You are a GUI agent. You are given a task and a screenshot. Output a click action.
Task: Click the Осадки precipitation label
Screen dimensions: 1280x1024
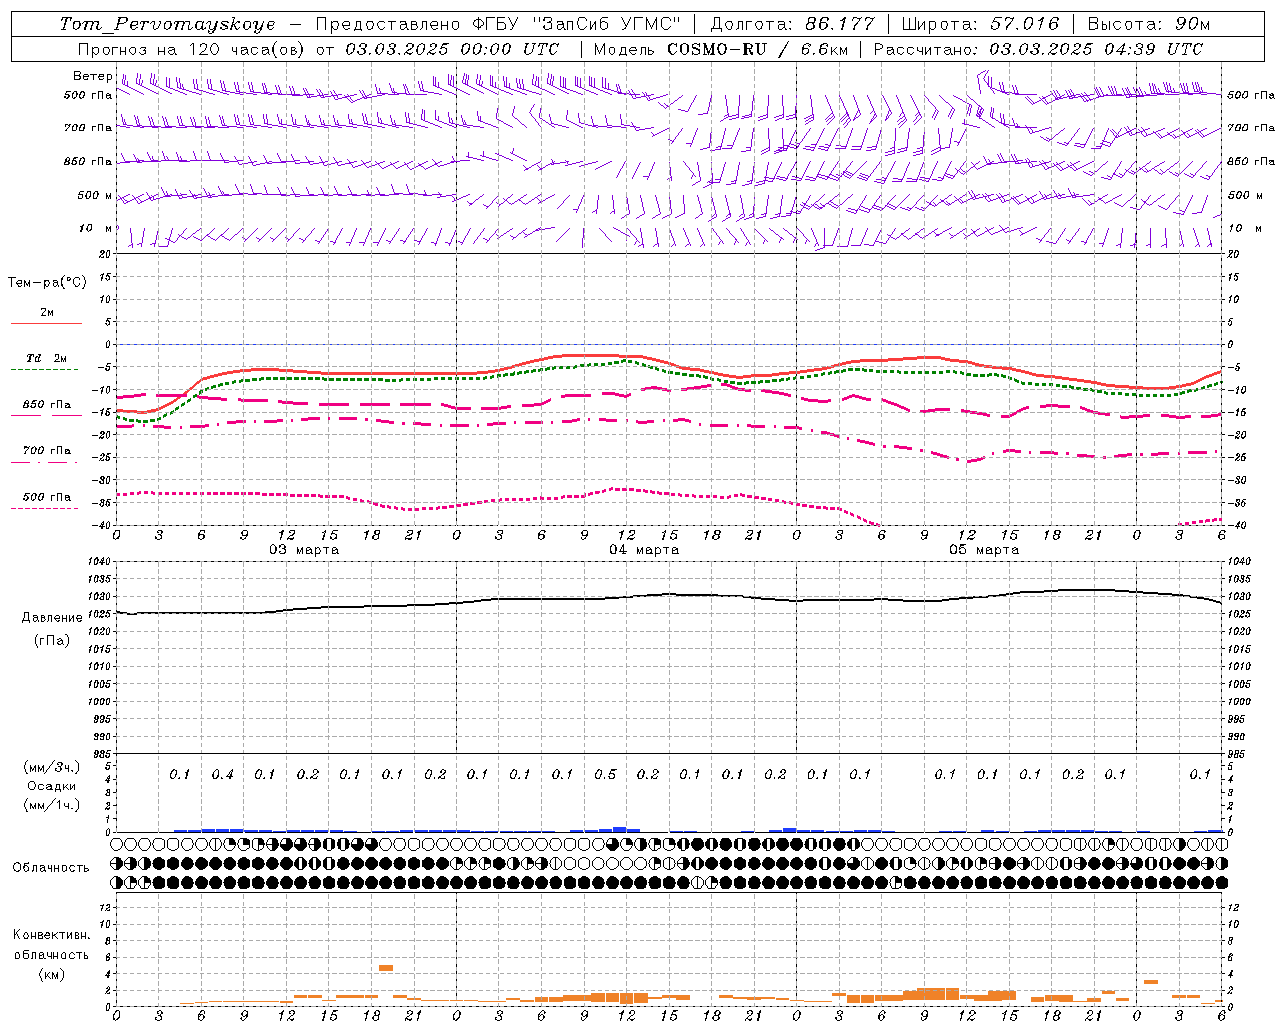point(52,786)
